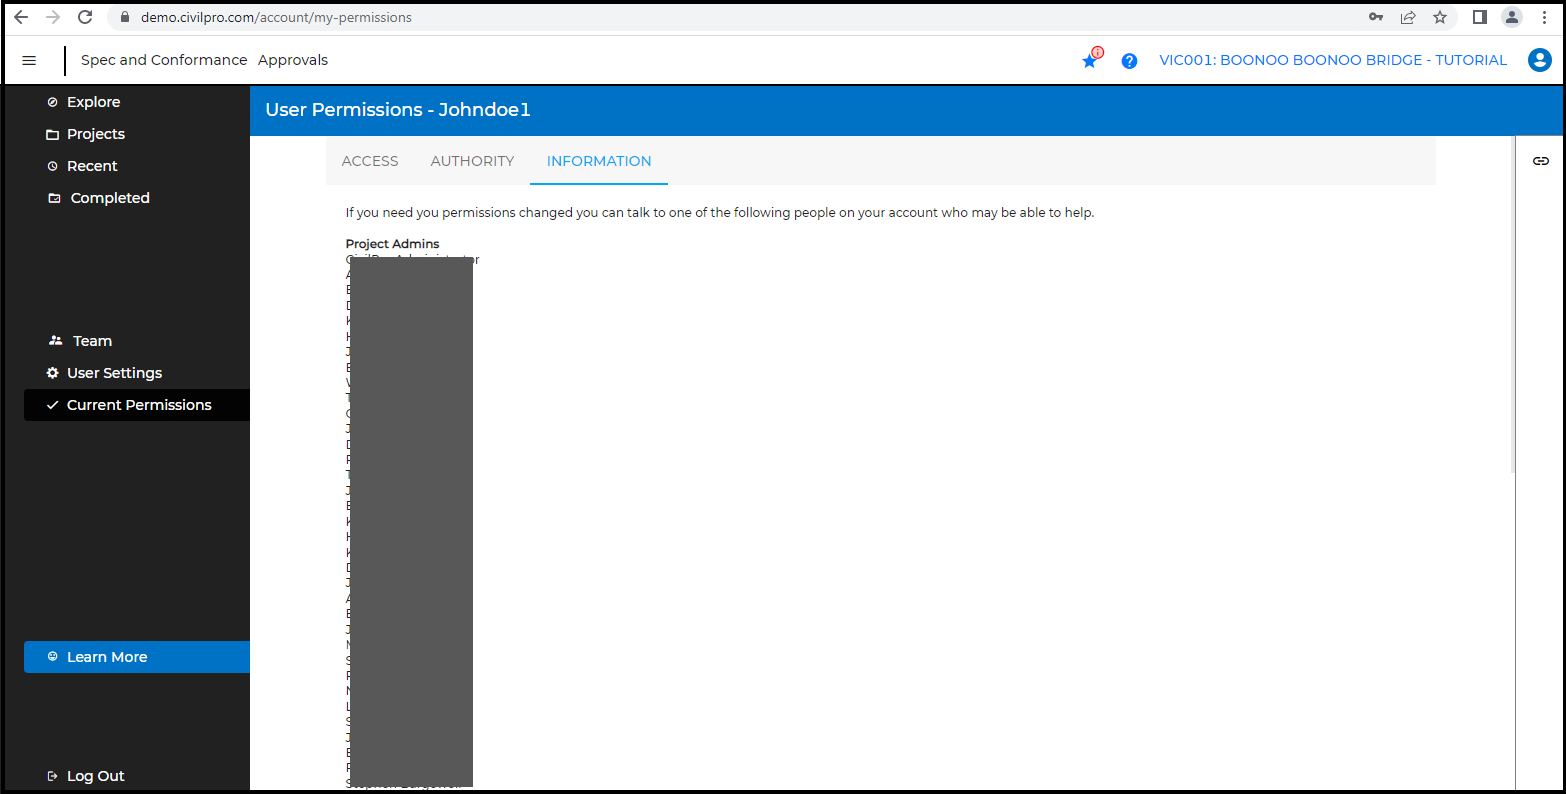This screenshot has width=1566, height=794.
Task: Log Out from the sidebar
Action: click(x=95, y=776)
